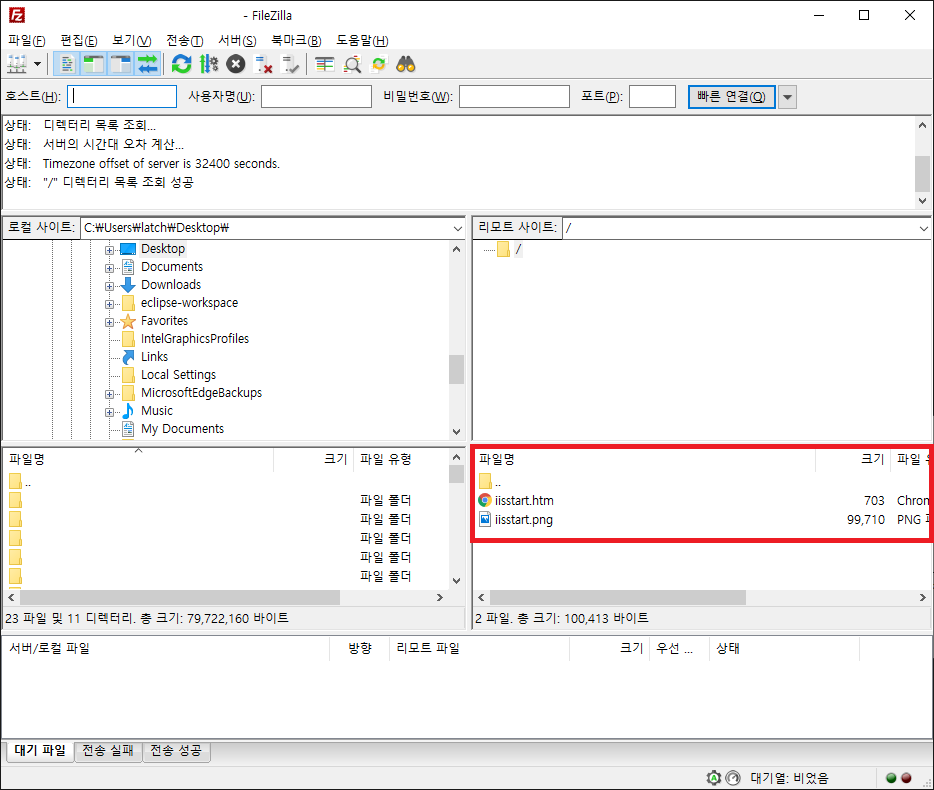Cancel current operation icon
The height and width of the screenshot is (790, 934).
[x=236, y=64]
